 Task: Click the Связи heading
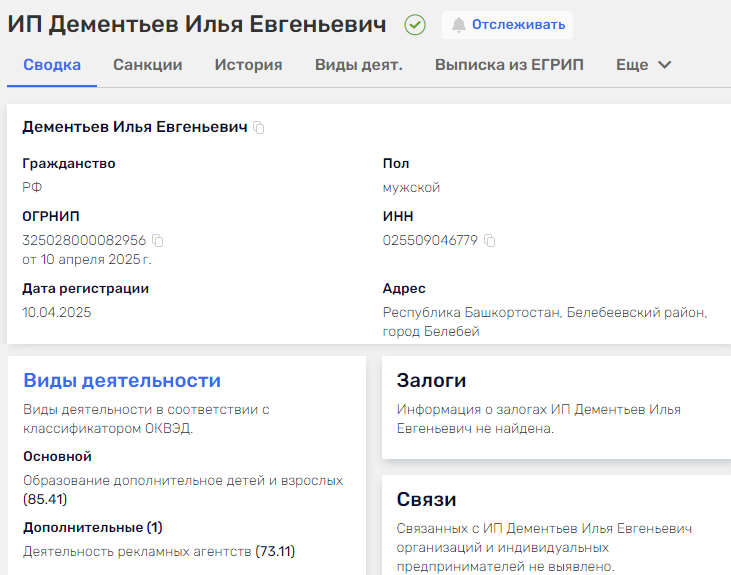[x=426, y=499]
